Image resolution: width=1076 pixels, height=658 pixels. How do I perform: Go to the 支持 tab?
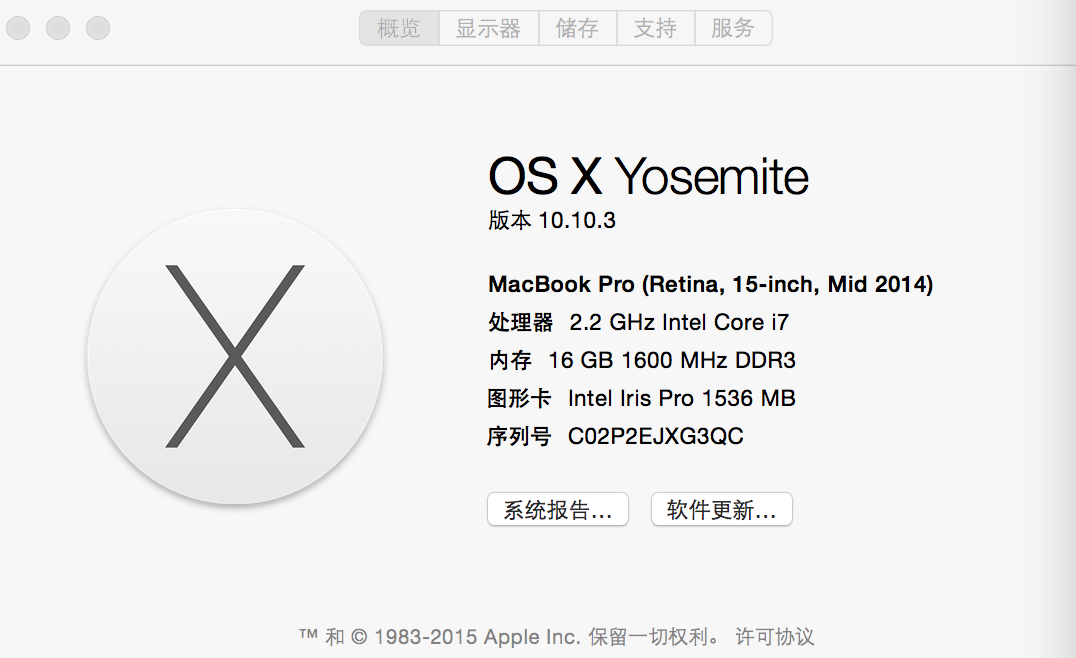655,28
